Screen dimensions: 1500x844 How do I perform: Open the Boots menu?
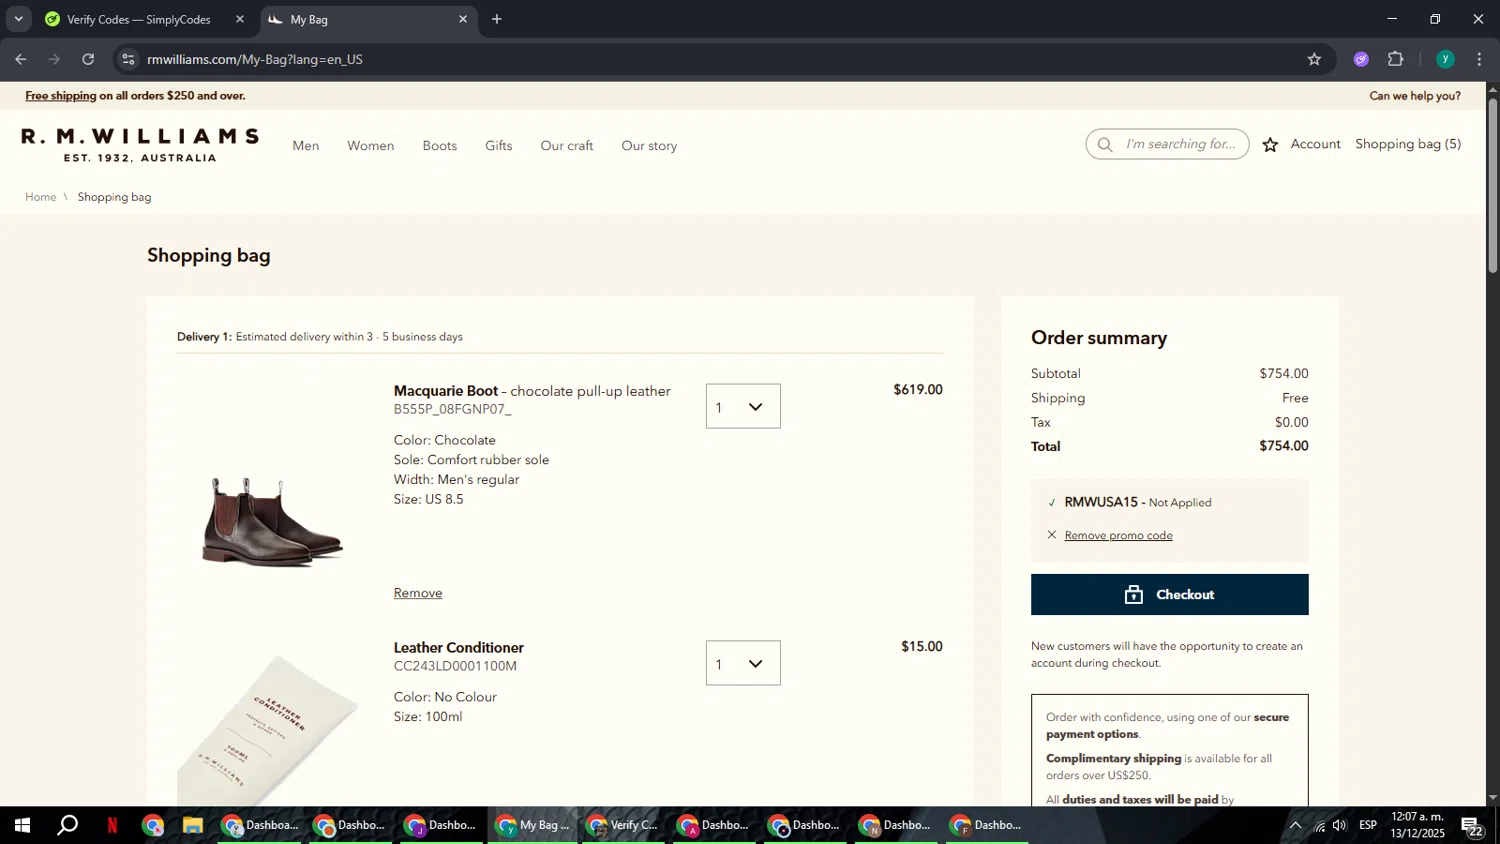click(440, 146)
